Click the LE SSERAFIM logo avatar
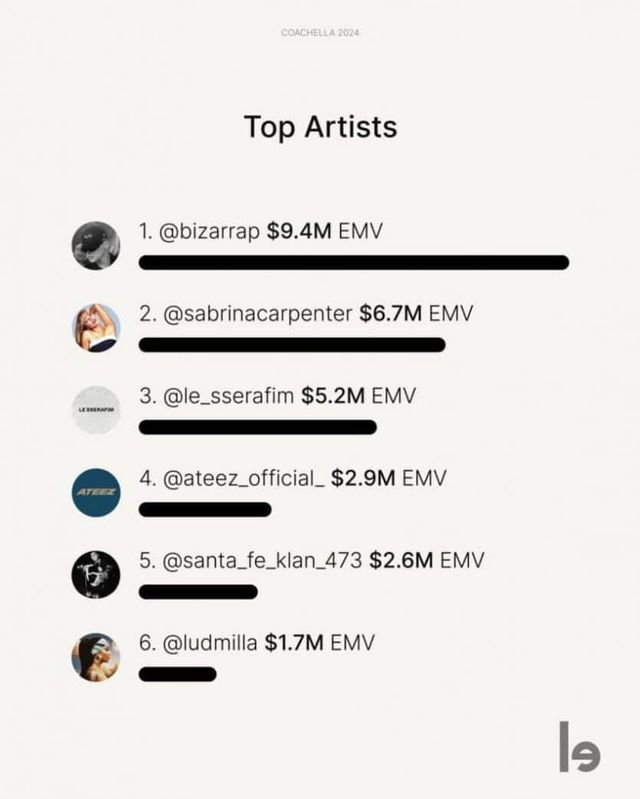 point(96,410)
